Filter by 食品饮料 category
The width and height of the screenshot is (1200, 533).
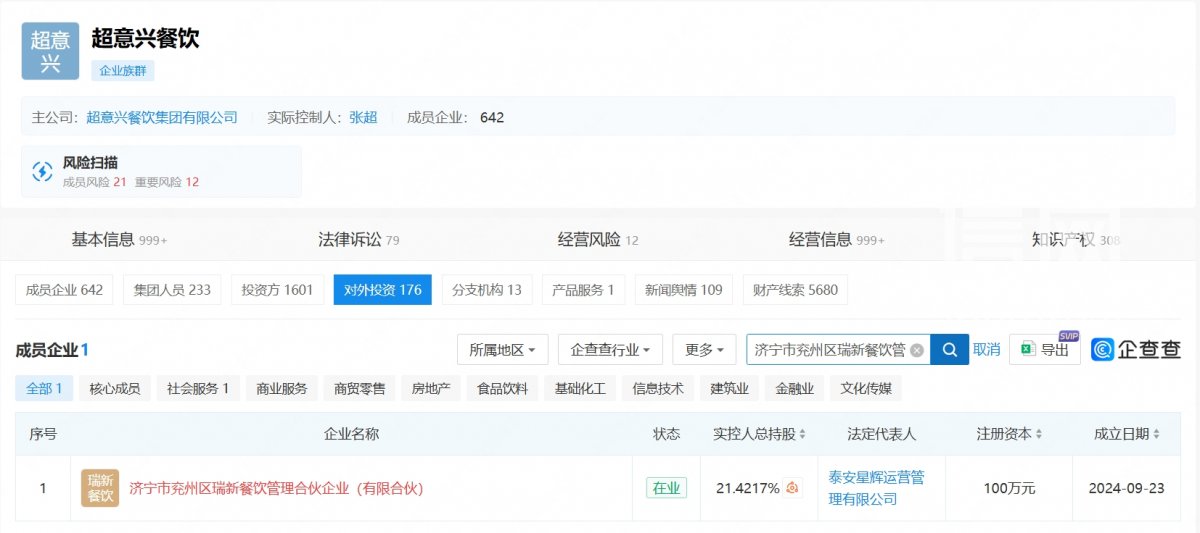point(502,388)
